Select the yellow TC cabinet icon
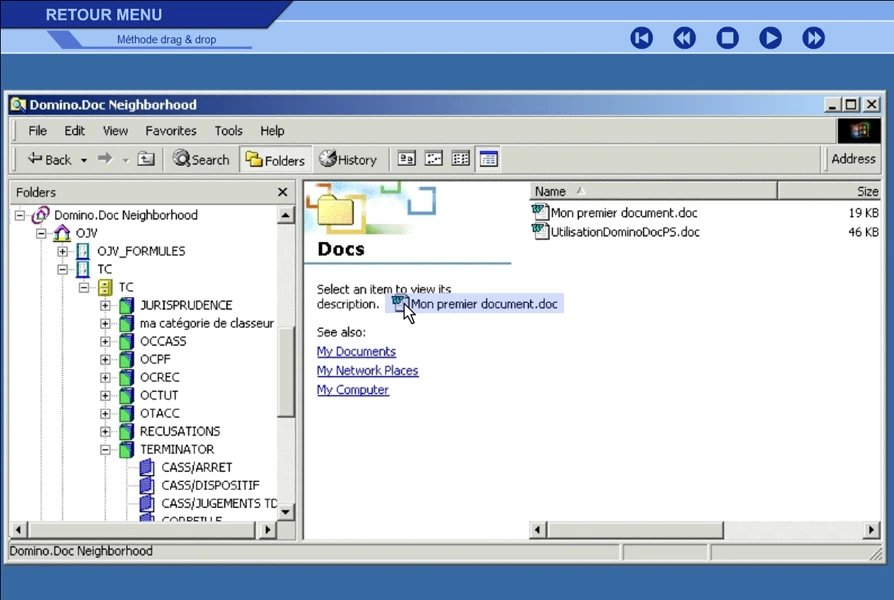This screenshot has width=894, height=600. 105,287
